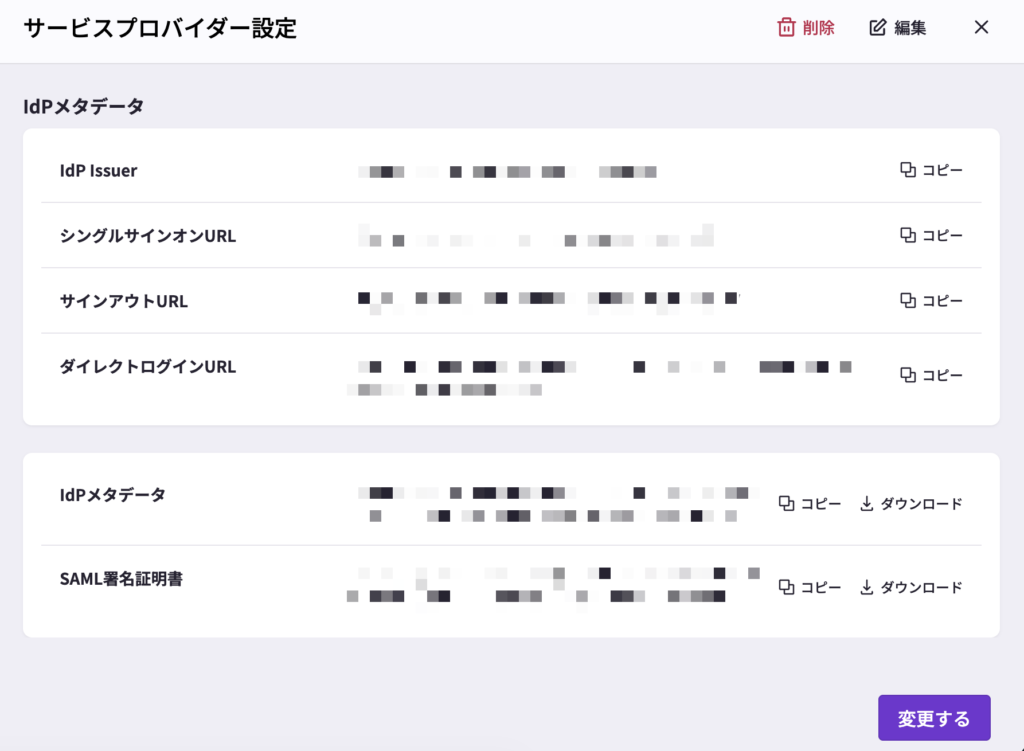Click the blurred ダイレクトログインURL value
Screen dimensions: 1024x751
coord(600,377)
